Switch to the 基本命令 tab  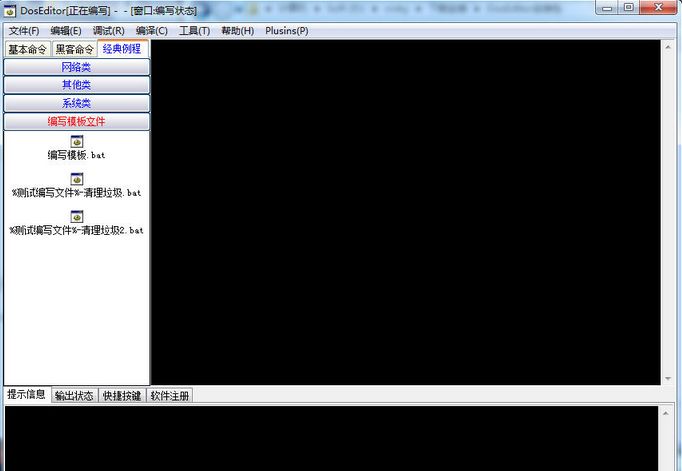[27, 49]
